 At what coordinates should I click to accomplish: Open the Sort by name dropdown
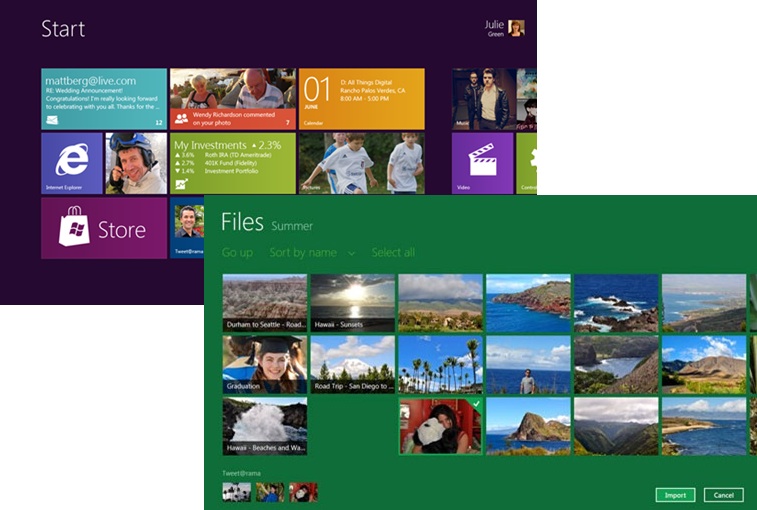tap(312, 252)
